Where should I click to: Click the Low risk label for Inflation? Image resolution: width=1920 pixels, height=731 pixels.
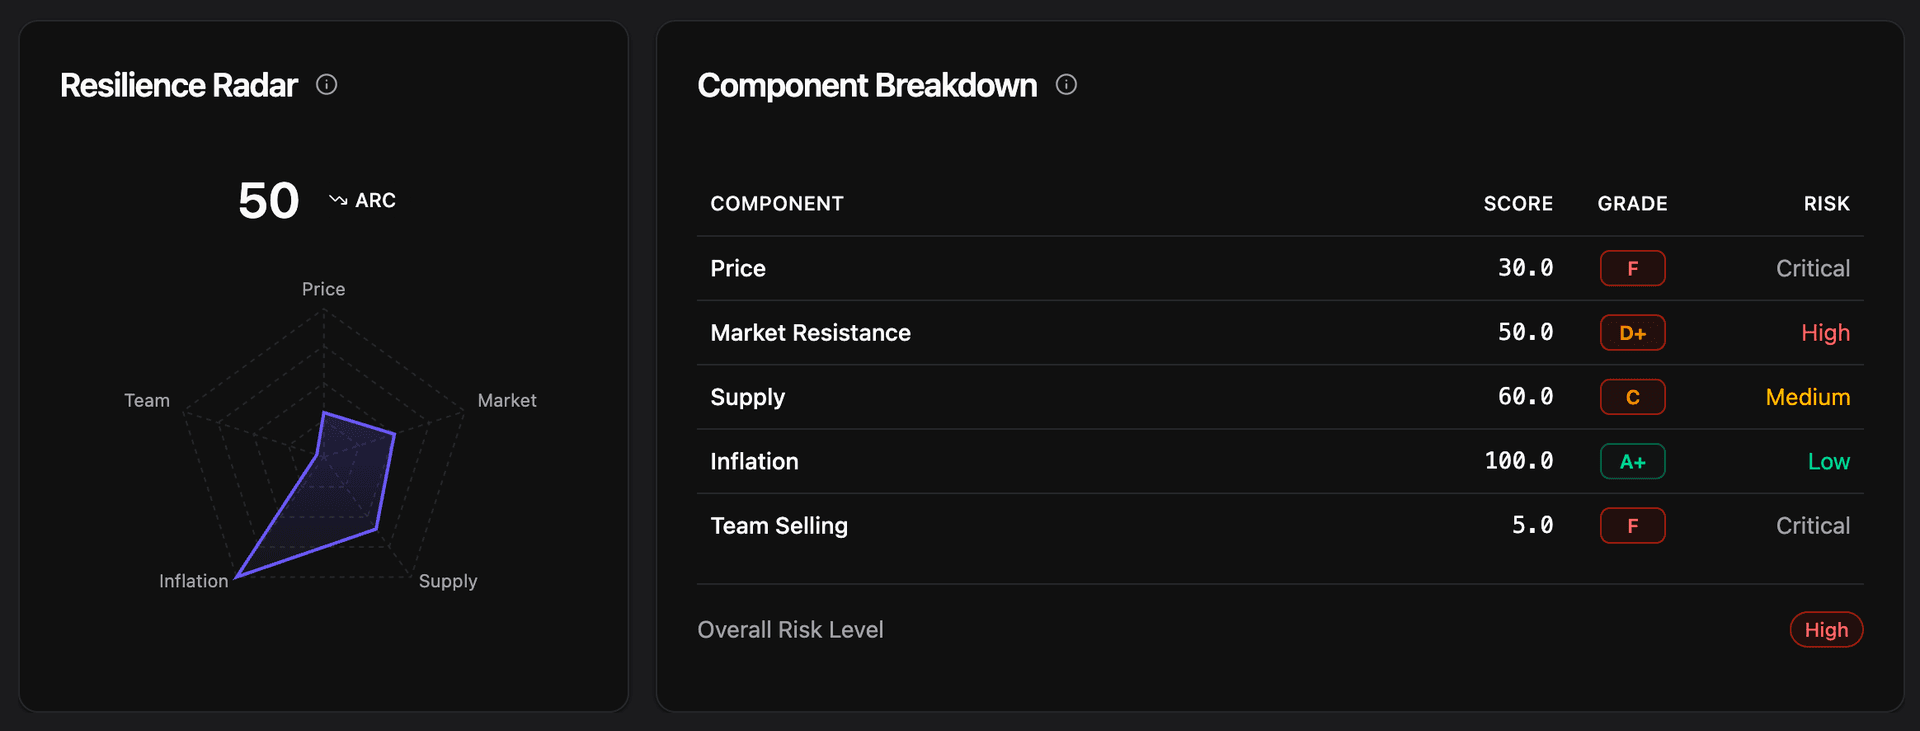1828,461
